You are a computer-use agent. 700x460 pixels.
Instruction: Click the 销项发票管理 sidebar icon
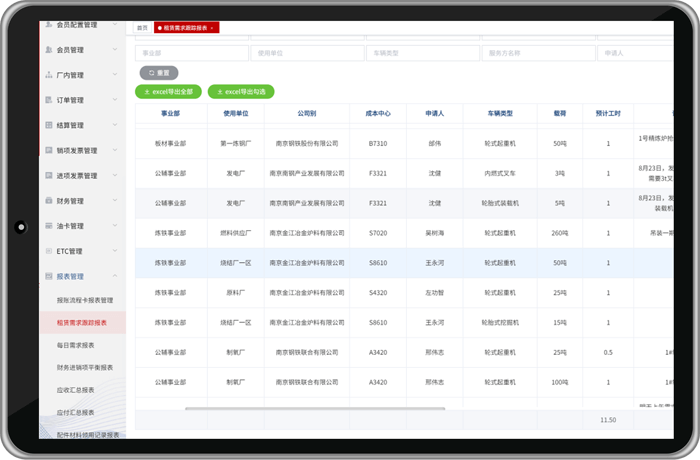tap(49, 150)
